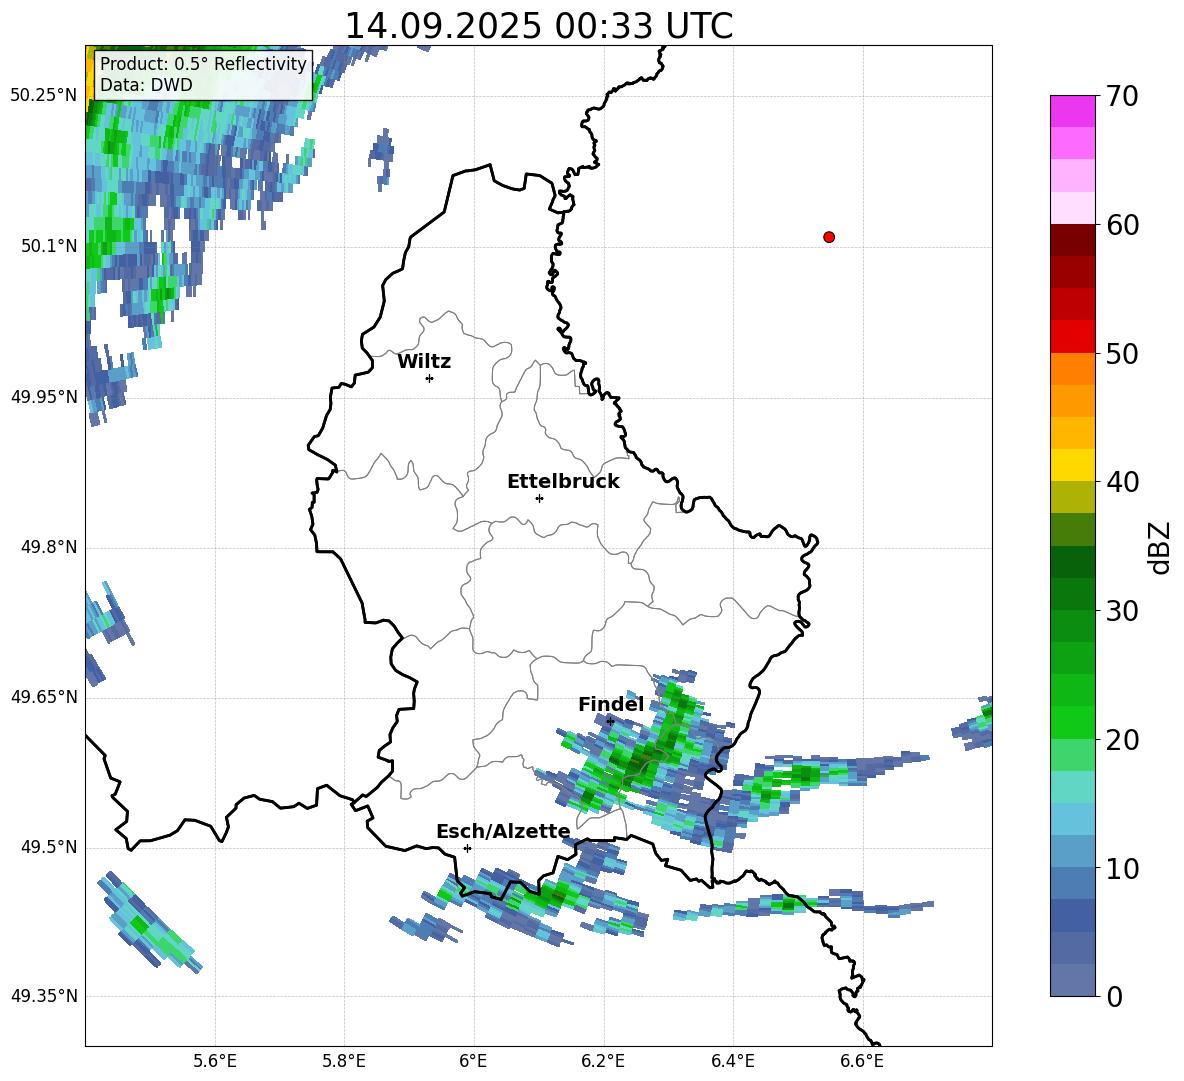Click the 20 value on colorbar
1184x1081 pixels.
coord(1121,740)
